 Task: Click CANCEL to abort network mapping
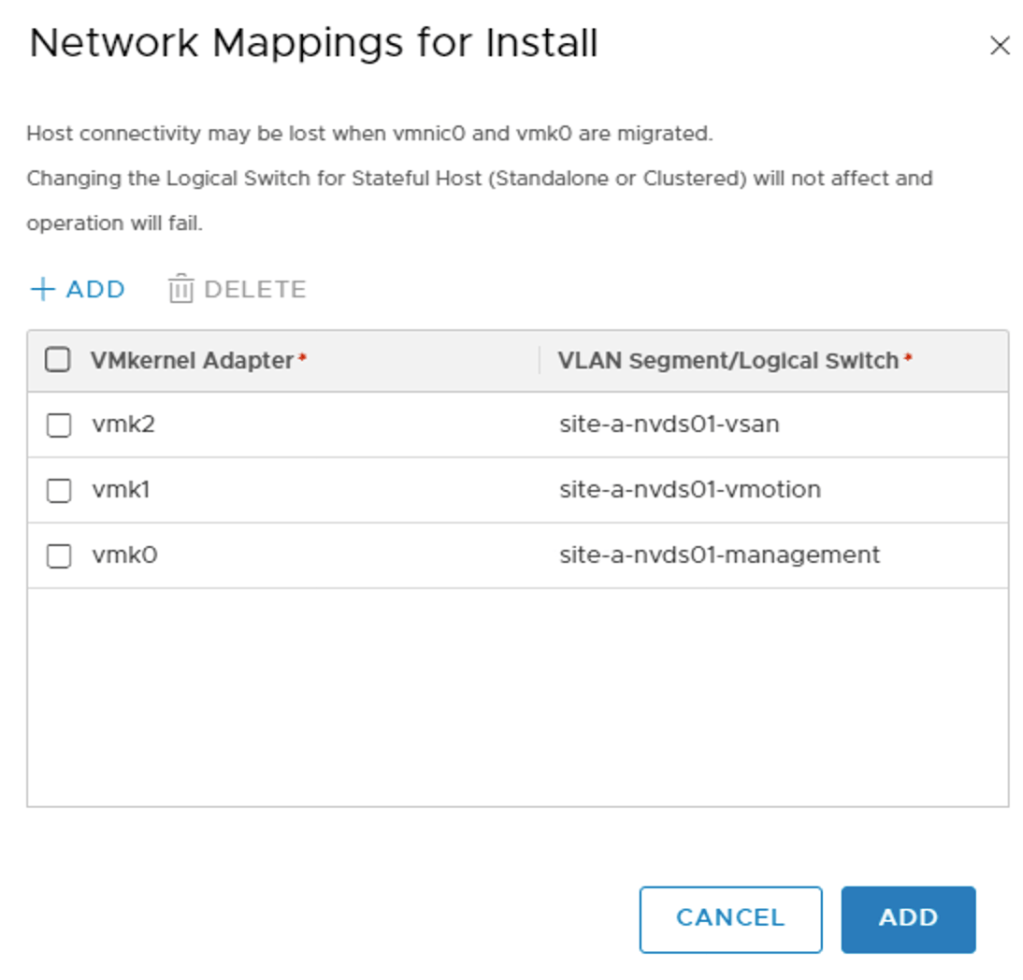coord(729,918)
